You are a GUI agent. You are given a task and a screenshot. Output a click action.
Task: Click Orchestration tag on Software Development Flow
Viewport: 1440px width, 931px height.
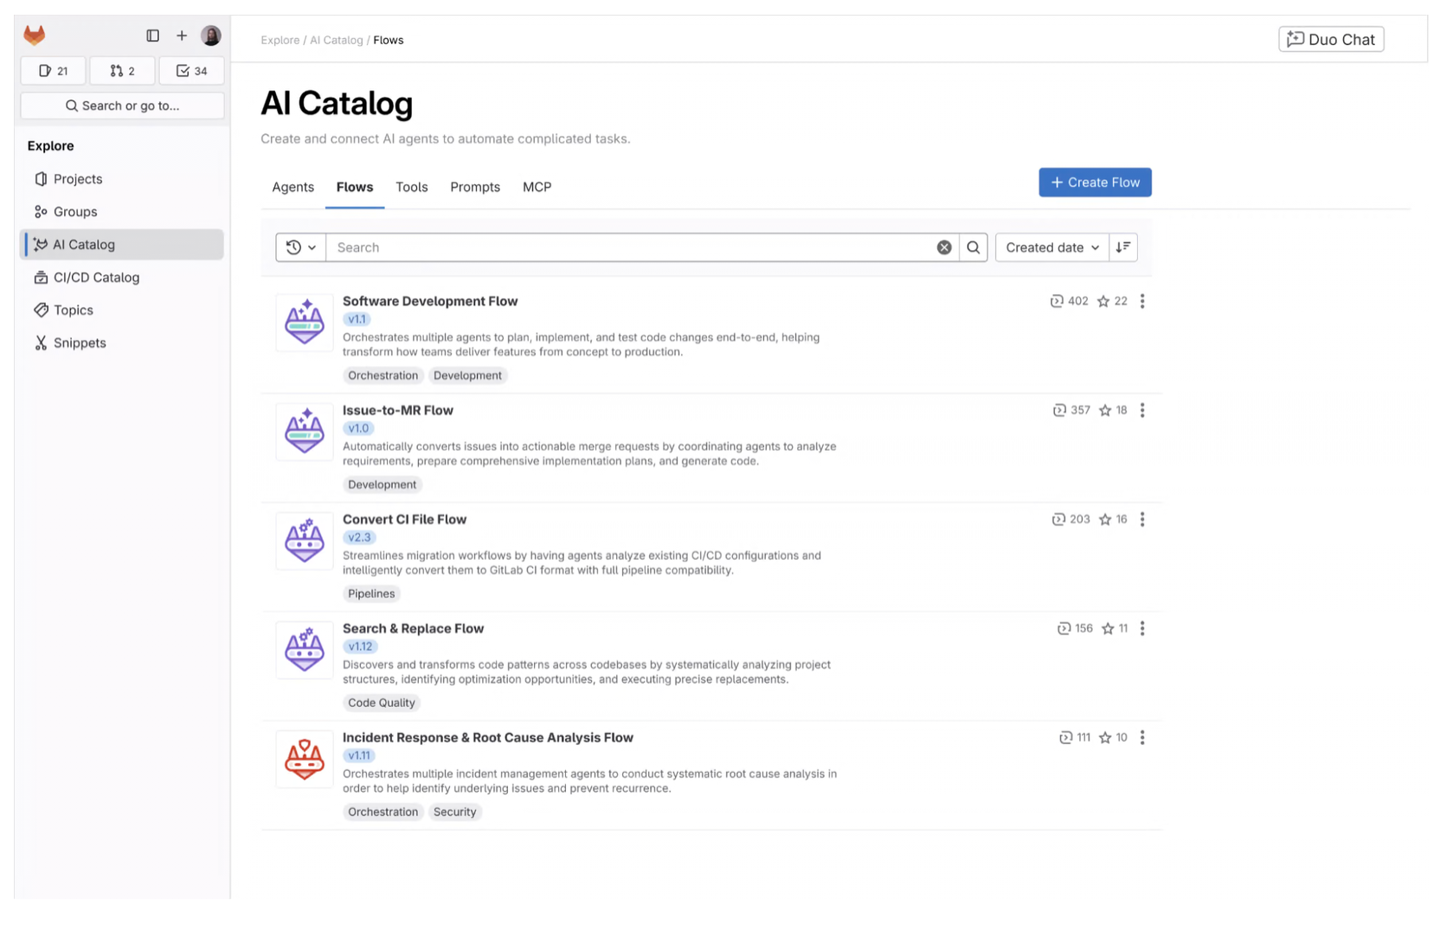tap(383, 376)
